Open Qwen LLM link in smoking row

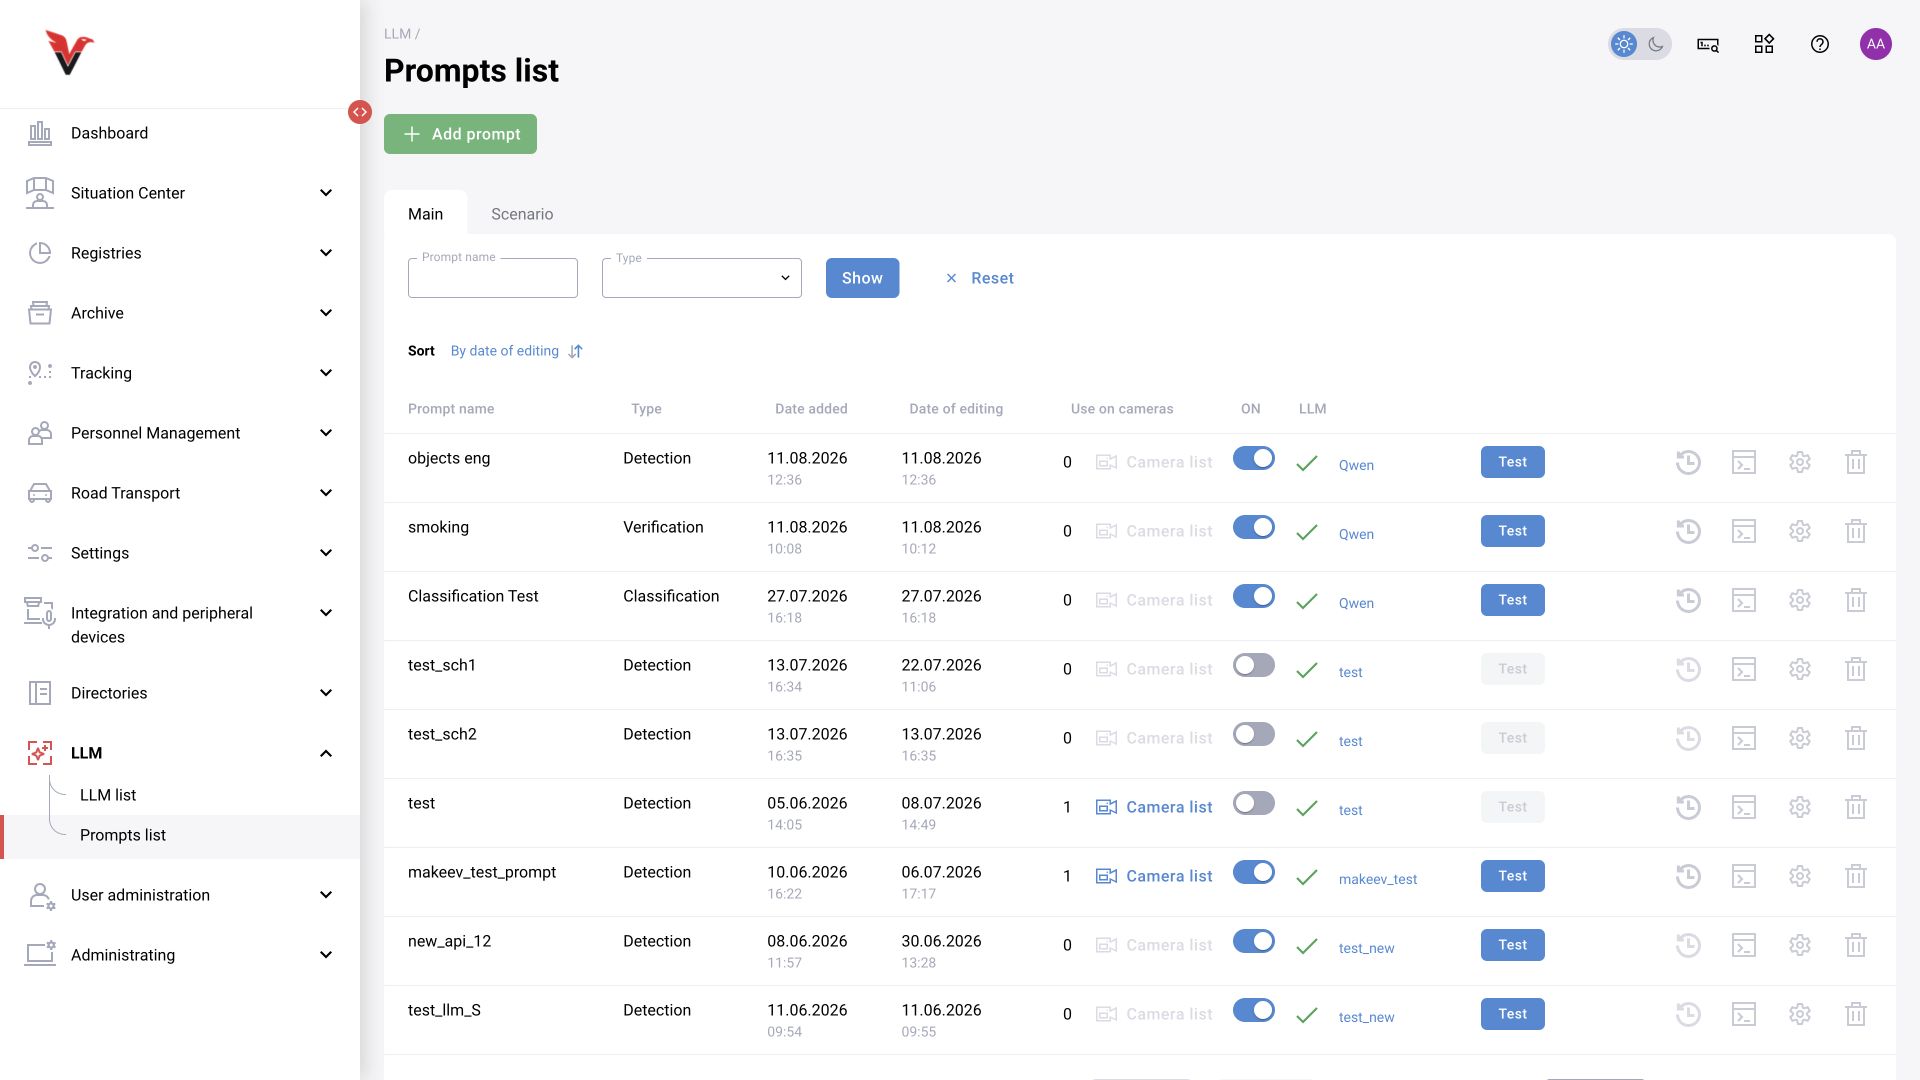point(1356,534)
